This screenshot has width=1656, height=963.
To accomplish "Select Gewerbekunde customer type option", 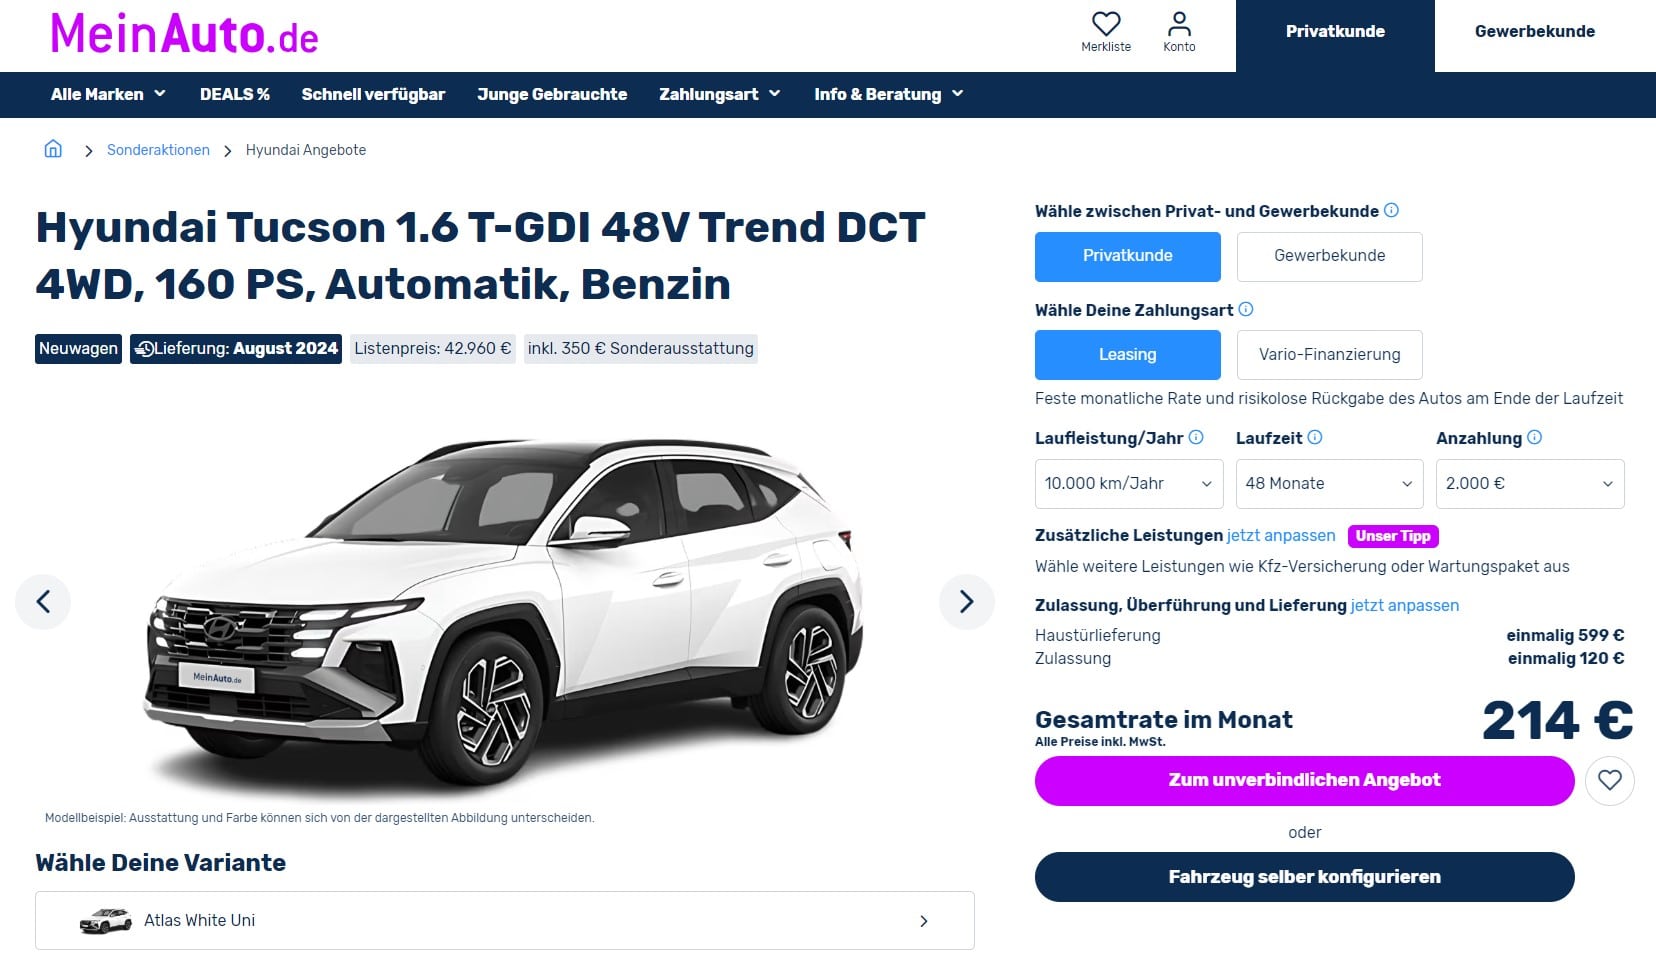I will click(1329, 256).
